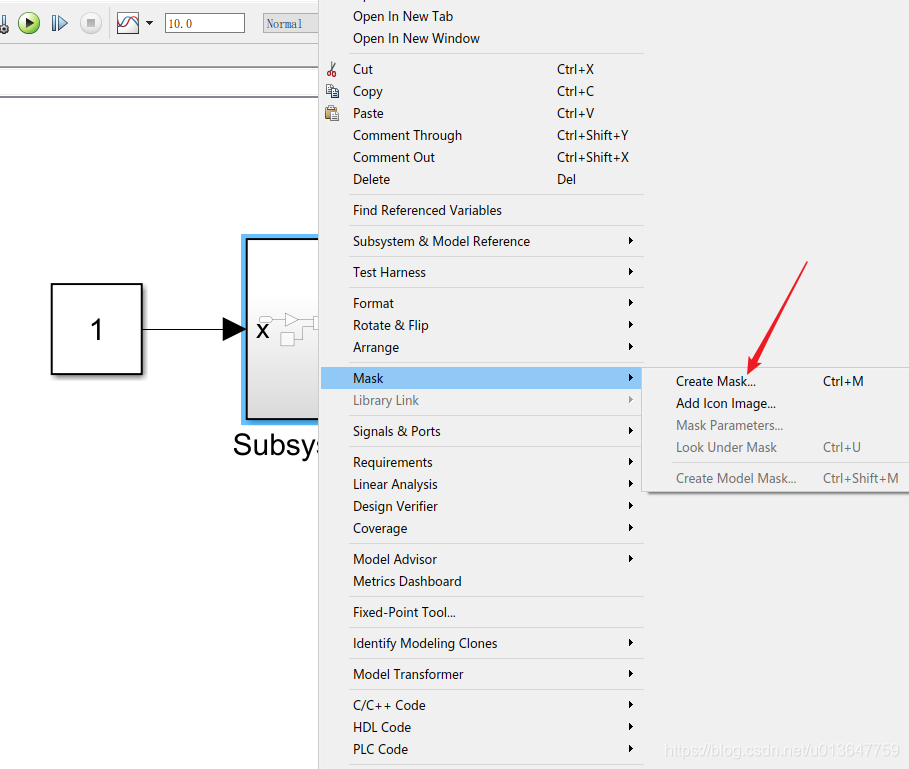Click the Subsystem block name label
This screenshot has height=769, width=909.
(x=276, y=445)
